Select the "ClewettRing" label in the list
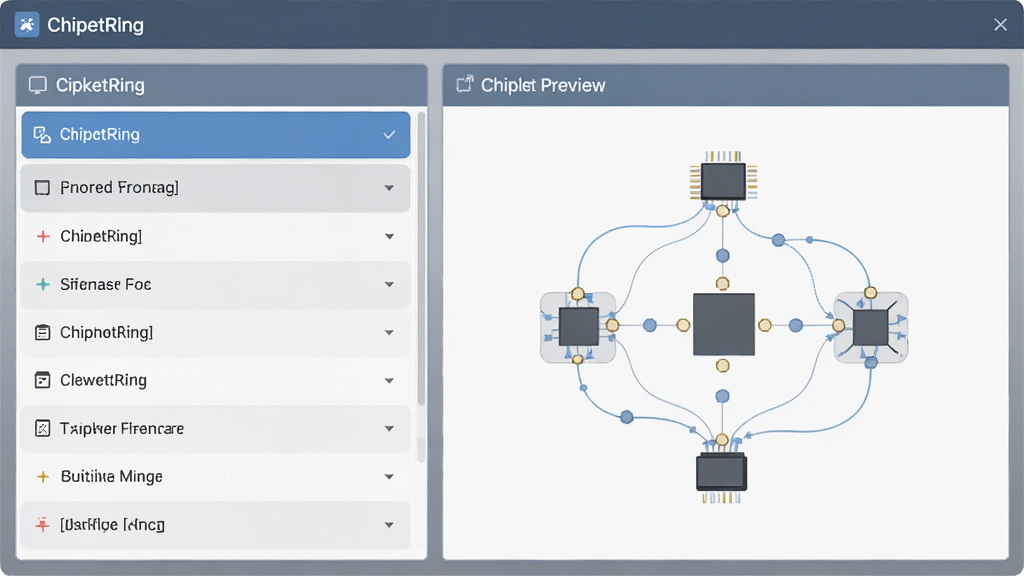Viewport: 1024px width, 576px height. (x=103, y=380)
